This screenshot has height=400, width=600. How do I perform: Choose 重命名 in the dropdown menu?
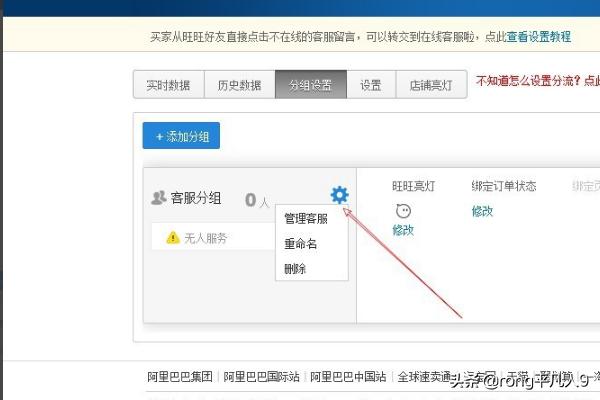tap(301, 244)
